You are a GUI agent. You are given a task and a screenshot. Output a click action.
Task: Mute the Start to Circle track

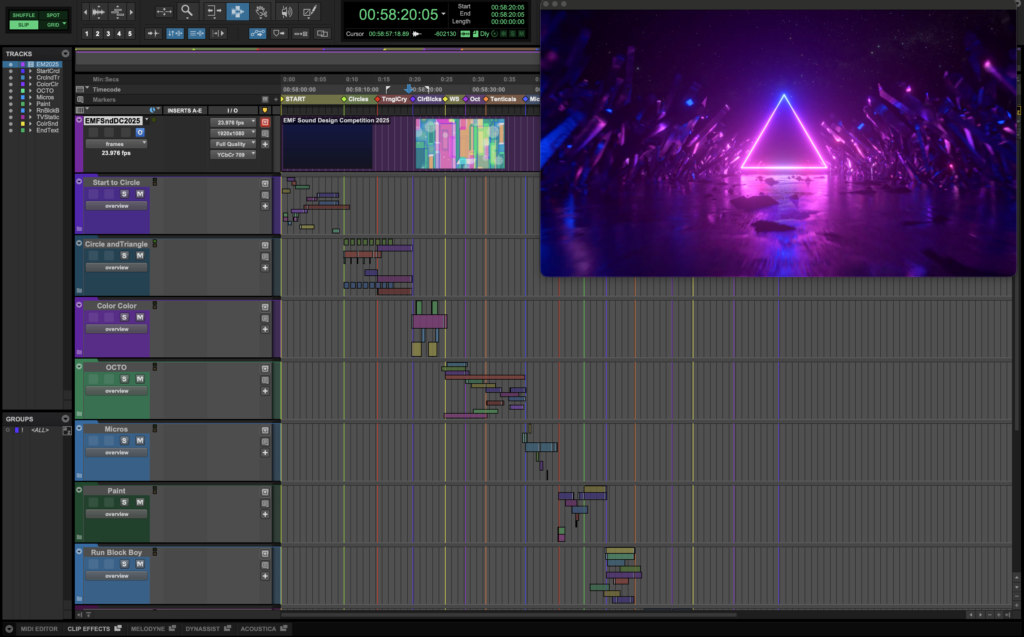140,194
